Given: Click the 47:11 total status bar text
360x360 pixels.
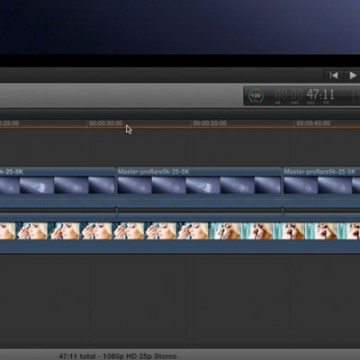Looking at the screenshot, I should point(118,356).
